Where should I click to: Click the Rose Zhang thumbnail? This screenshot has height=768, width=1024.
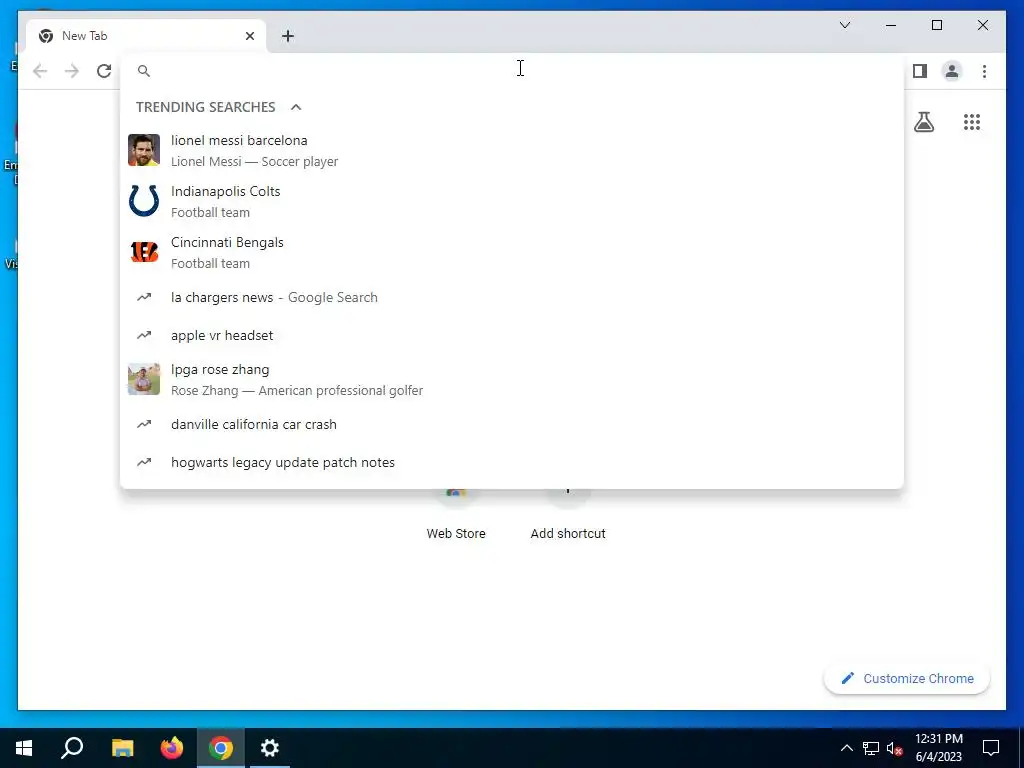[144, 379]
